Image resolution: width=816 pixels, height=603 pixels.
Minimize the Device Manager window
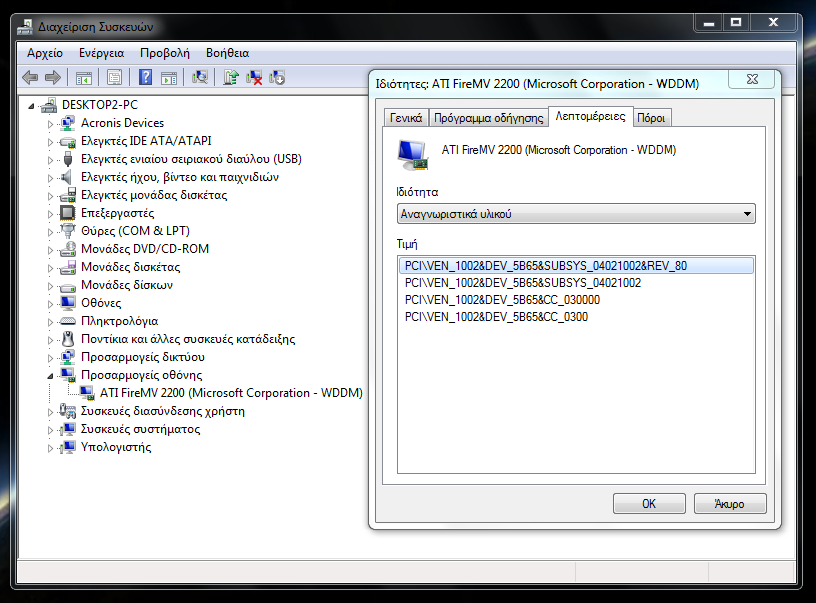(x=708, y=22)
